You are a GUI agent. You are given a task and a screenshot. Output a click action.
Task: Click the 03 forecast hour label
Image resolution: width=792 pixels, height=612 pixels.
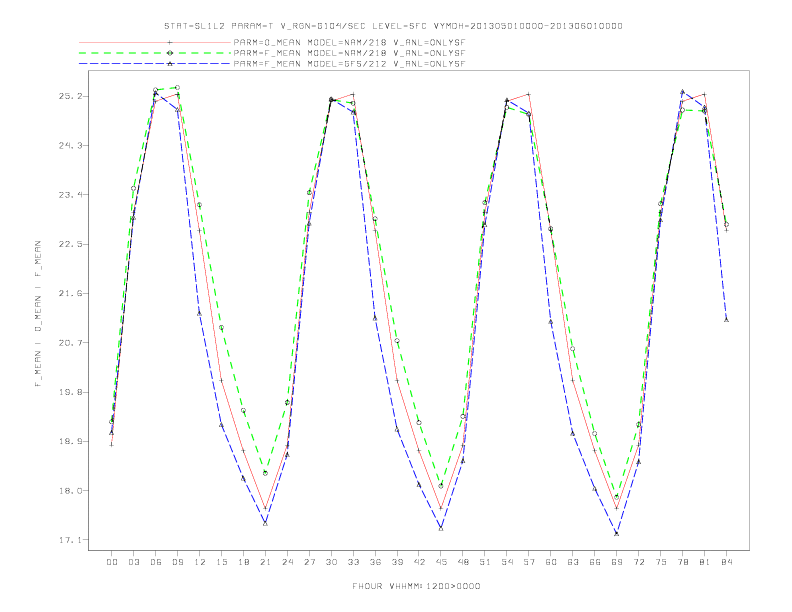[134, 562]
